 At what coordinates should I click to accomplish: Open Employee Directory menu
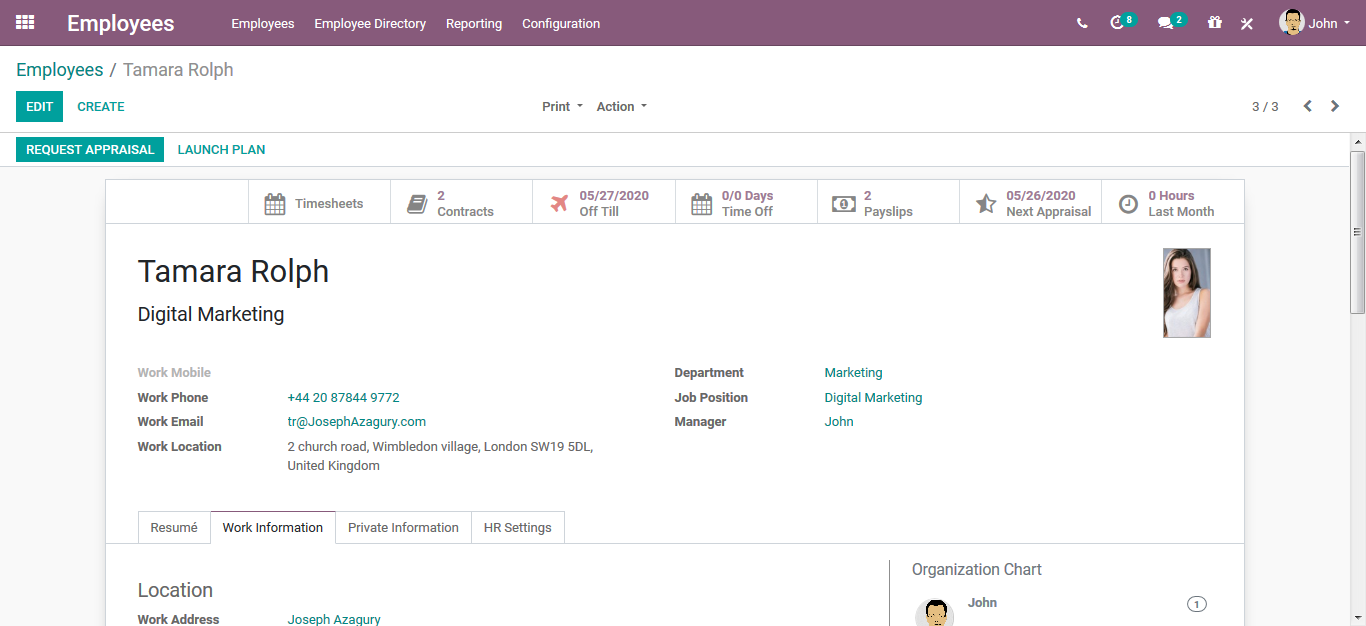click(370, 23)
